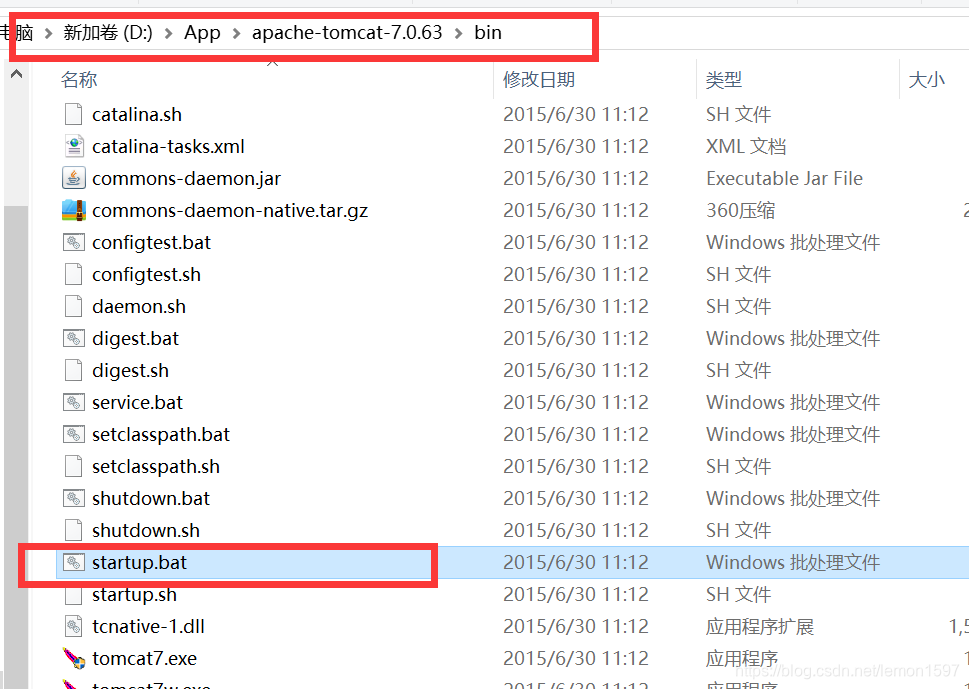Click the modified date of catalina.sh
Image resolution: width=969 pixels, height=689 pixels.
[x=575, y=114]
